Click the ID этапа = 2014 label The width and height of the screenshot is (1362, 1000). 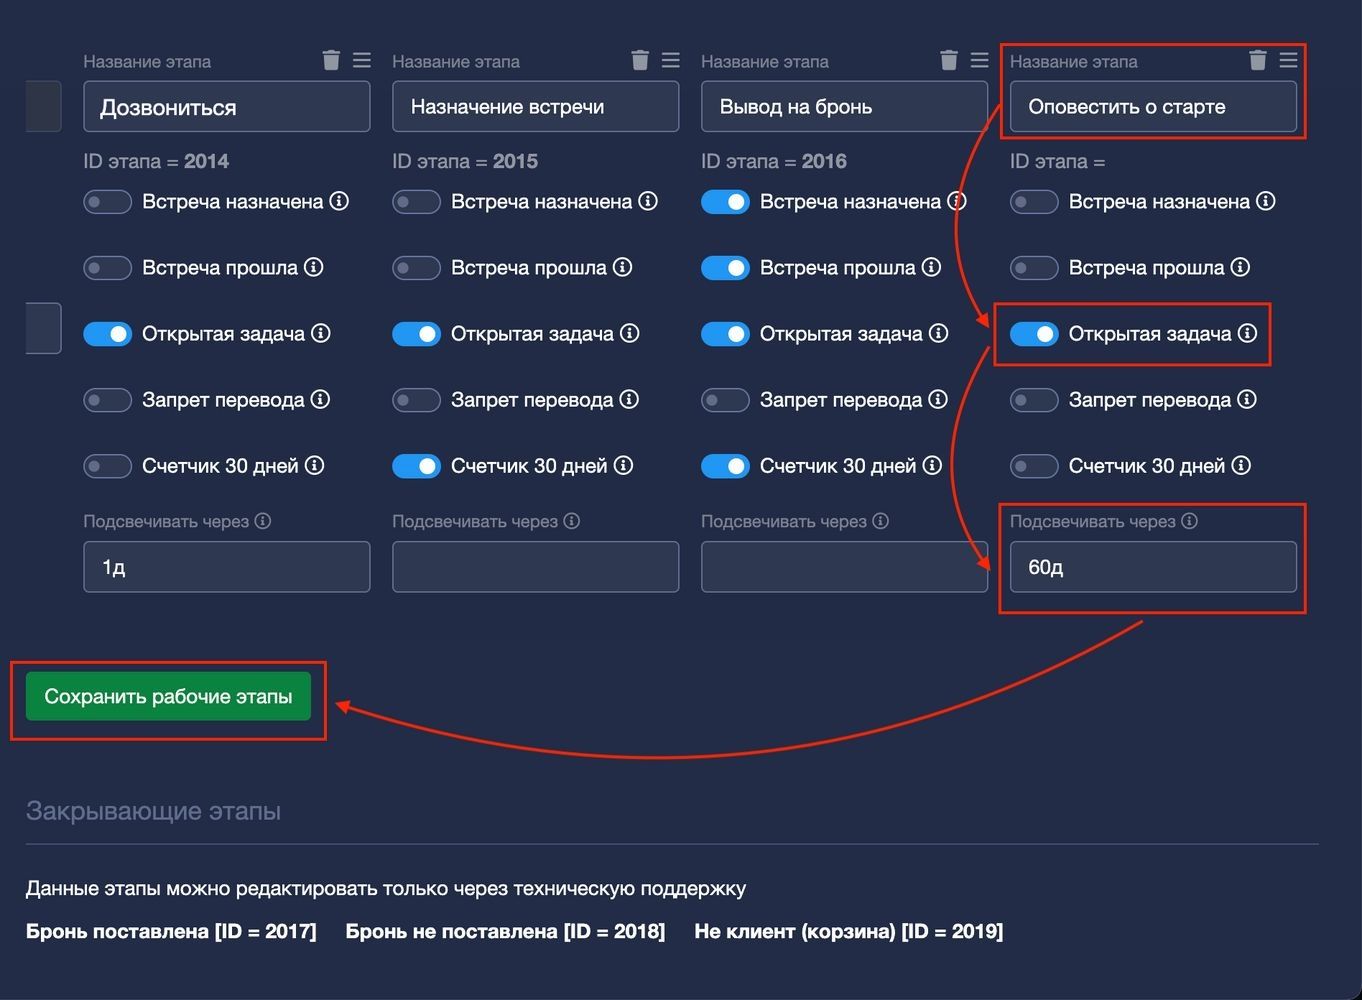156,161
